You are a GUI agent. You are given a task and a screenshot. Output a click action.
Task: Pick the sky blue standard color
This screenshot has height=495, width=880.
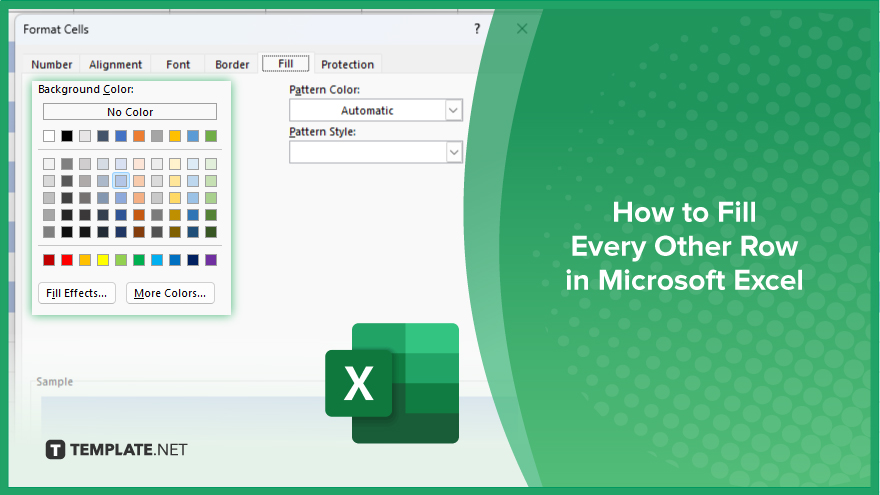pyautogui.click(x=157, y=260)
